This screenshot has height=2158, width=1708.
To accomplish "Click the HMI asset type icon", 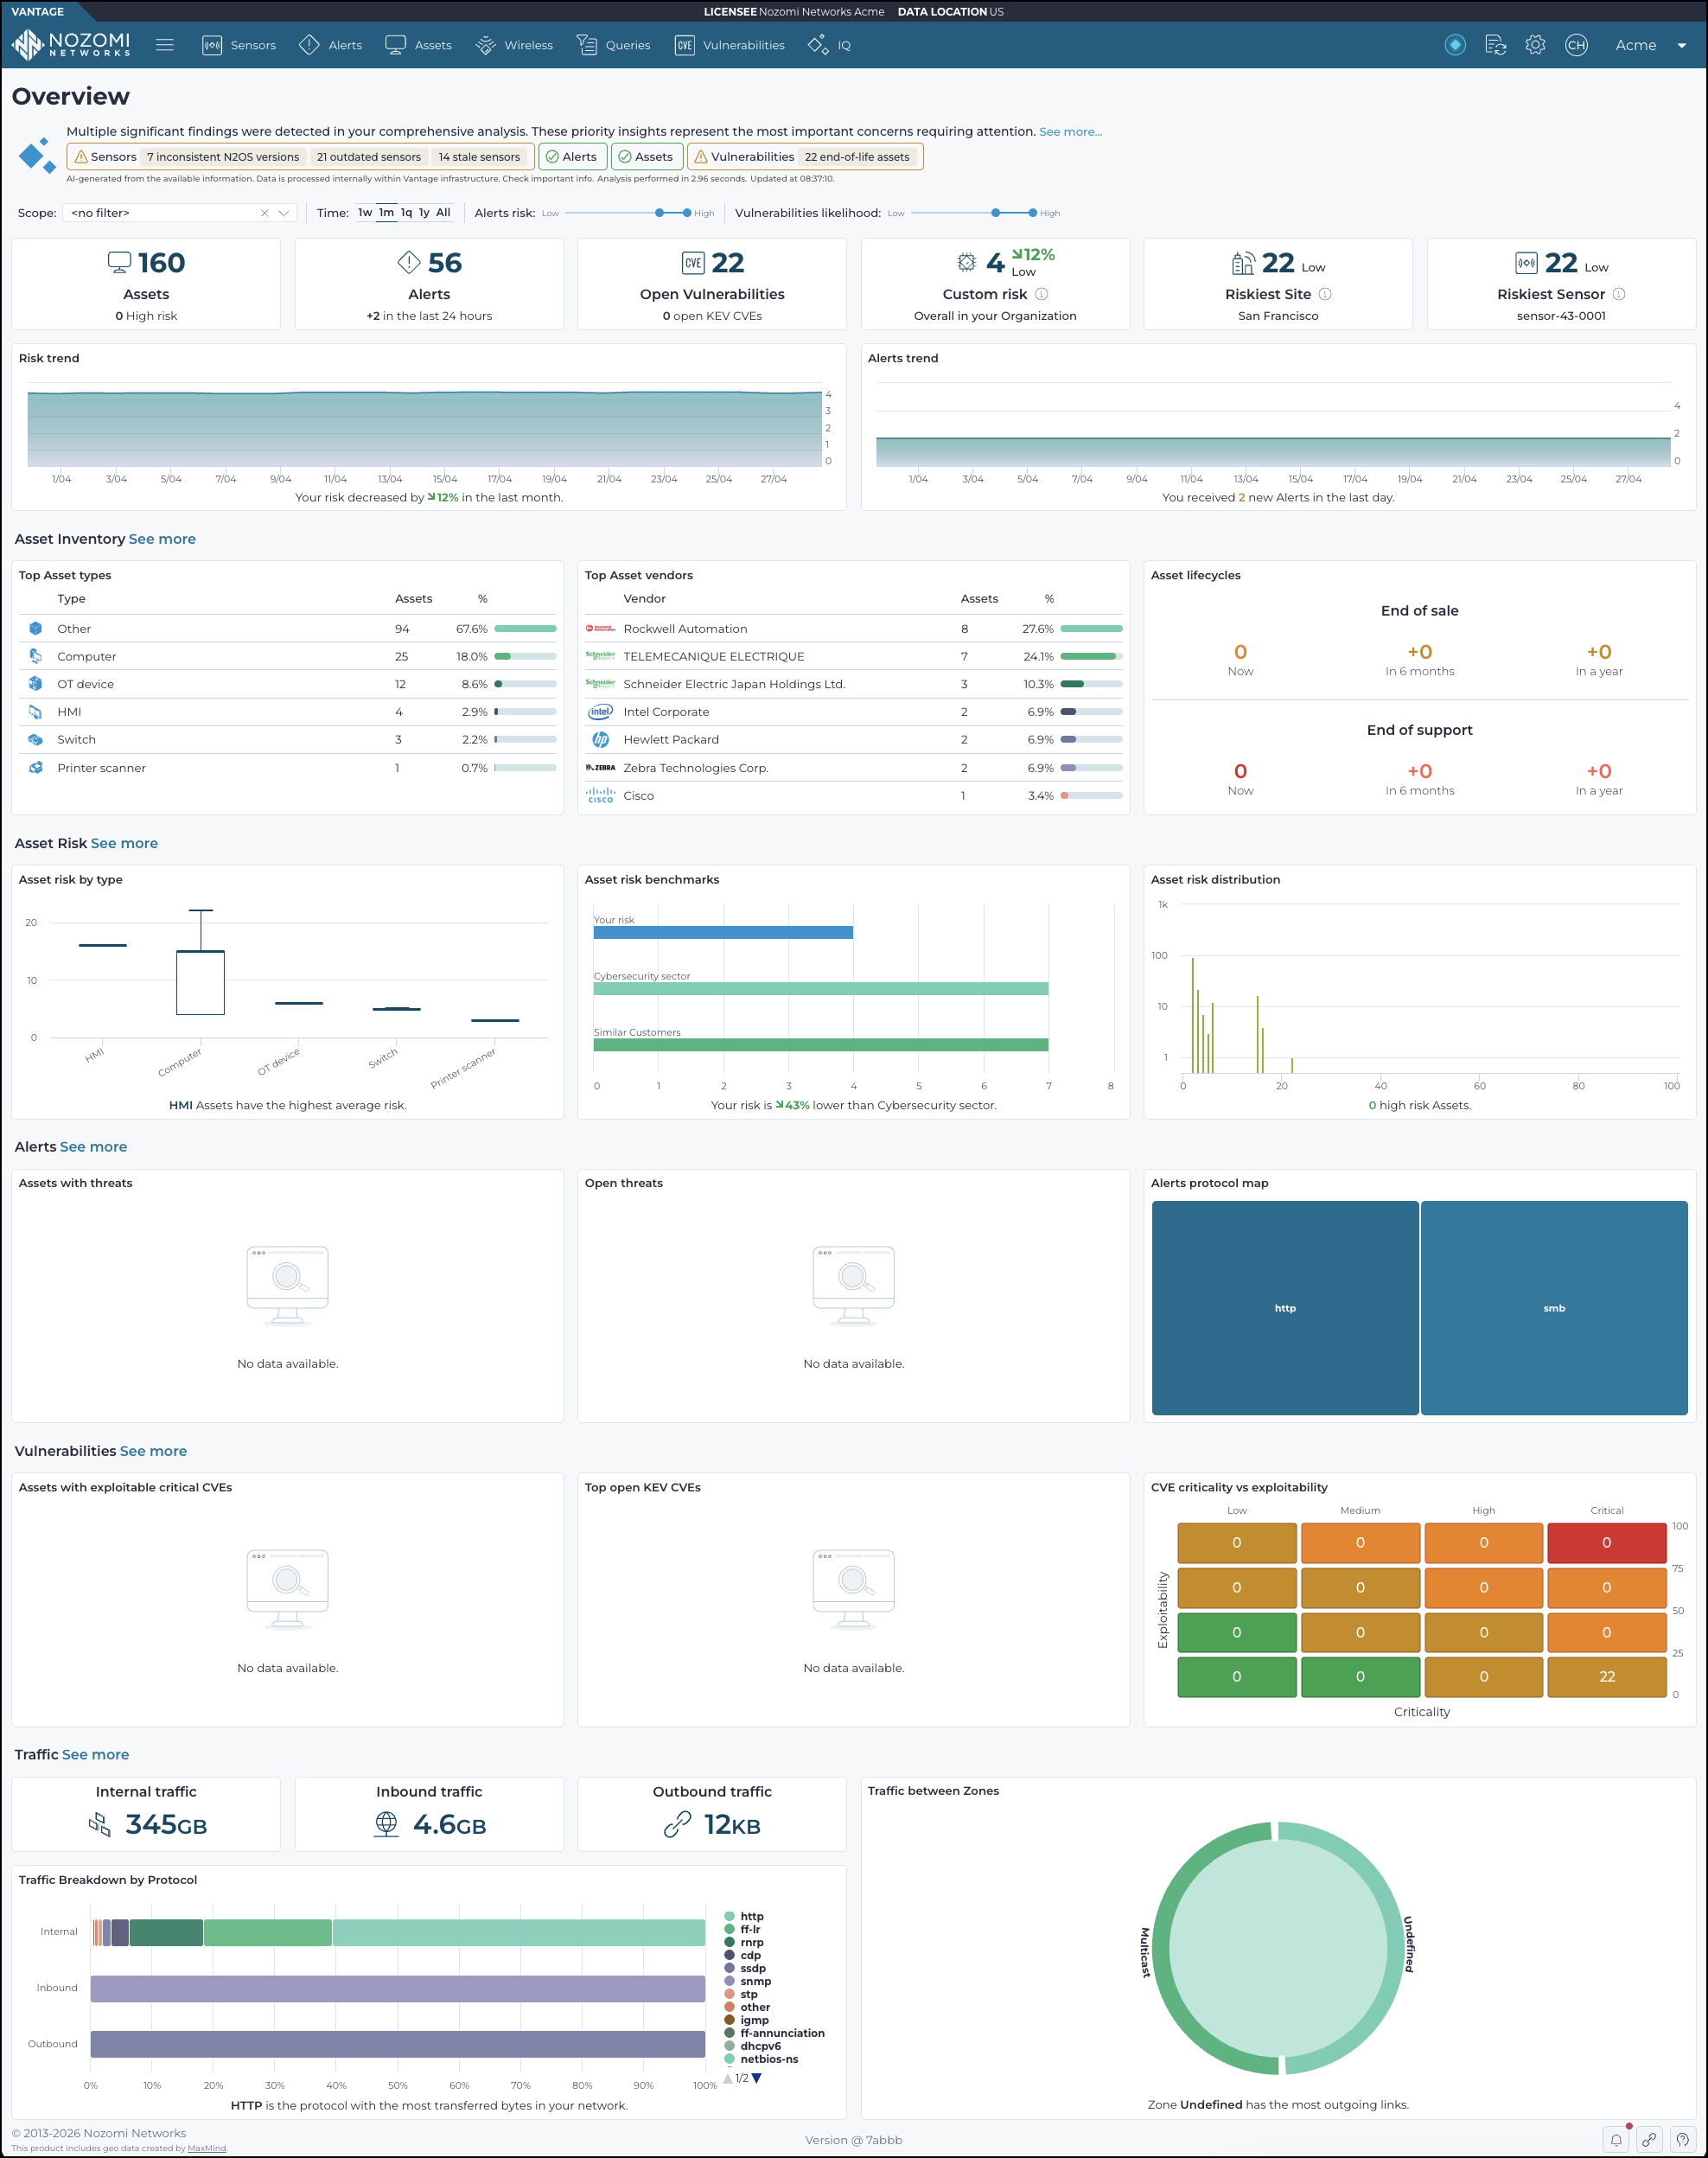I will (35, 712).
